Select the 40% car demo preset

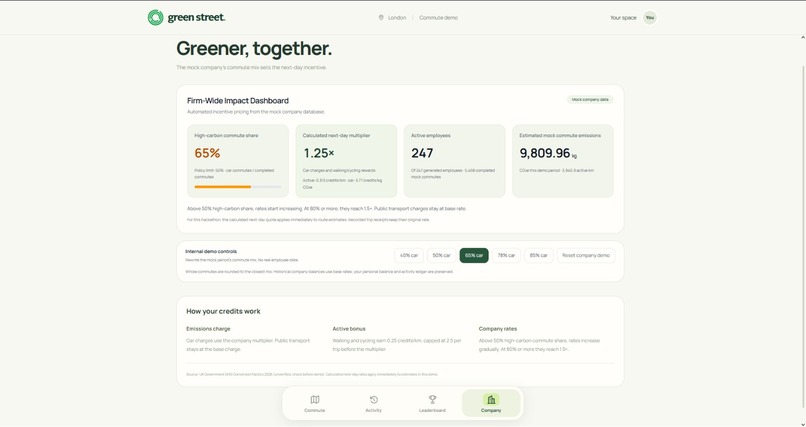tap(409, 255)
